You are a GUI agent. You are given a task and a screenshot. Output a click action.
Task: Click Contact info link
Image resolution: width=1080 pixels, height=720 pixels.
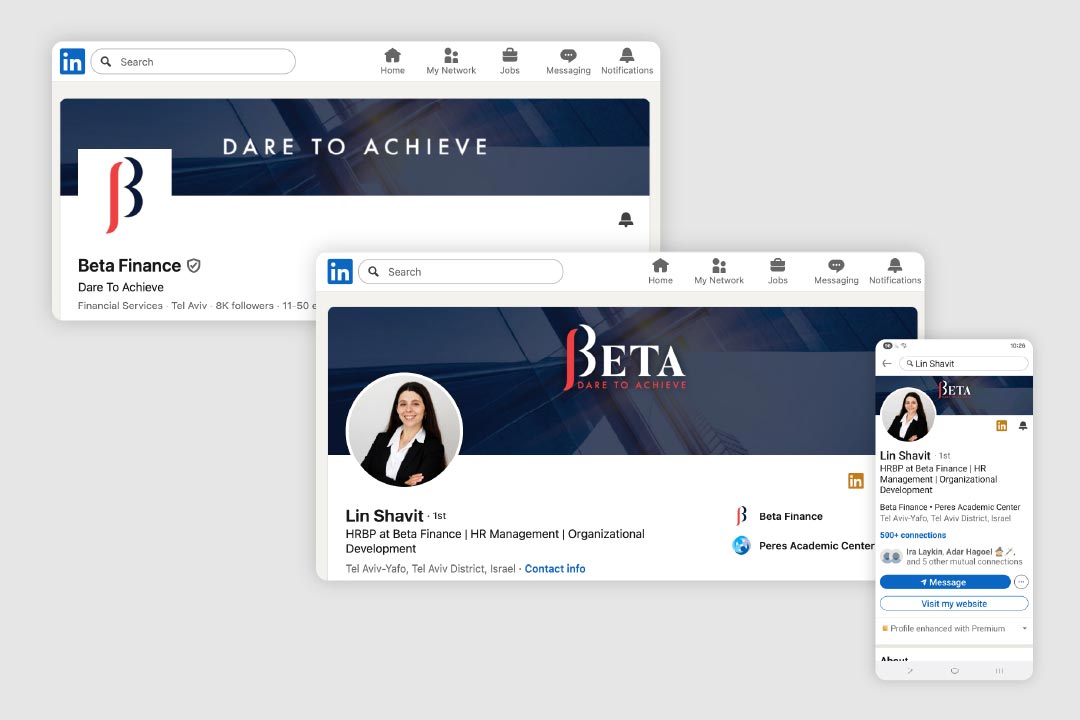(555, 569)
